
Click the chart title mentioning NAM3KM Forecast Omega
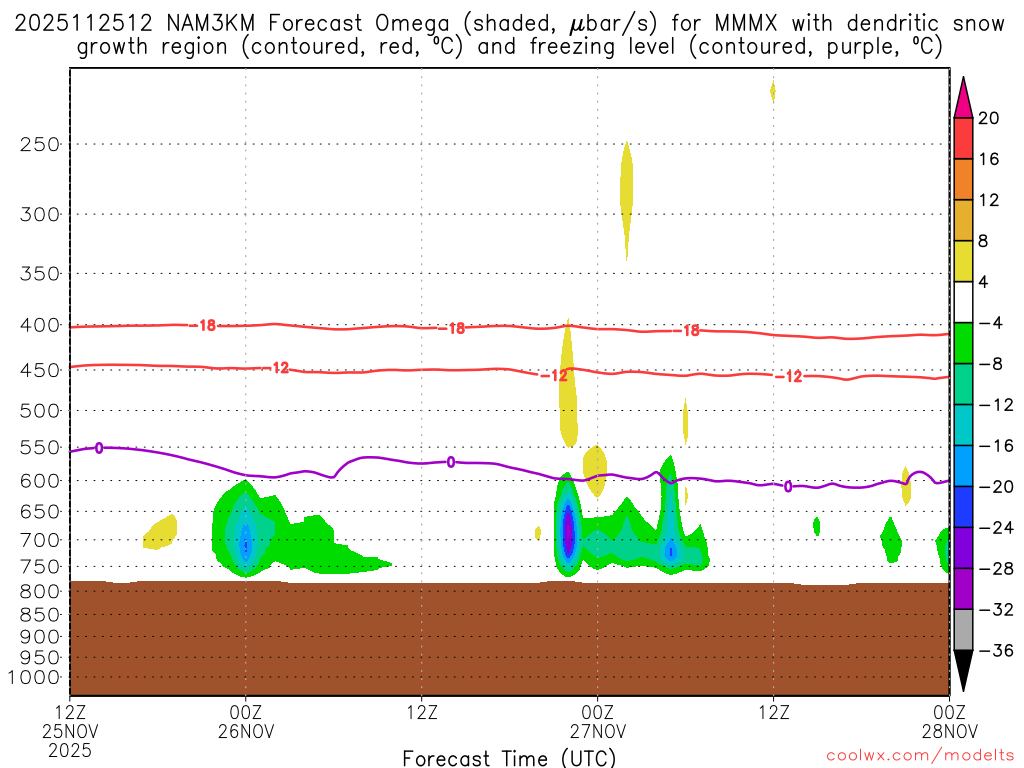click(510, 35)
